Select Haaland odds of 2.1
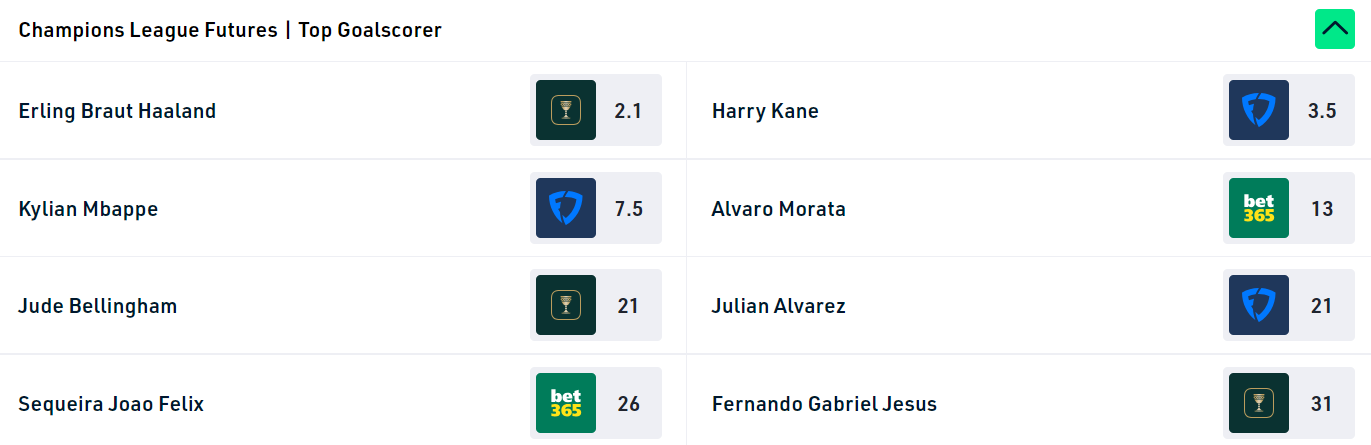Viewport: 1371px width, 445px height. [628, 110]
